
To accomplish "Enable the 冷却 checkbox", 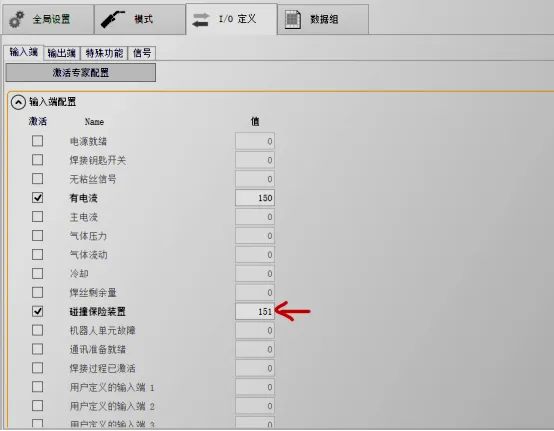I will click(x=37, y=273).
